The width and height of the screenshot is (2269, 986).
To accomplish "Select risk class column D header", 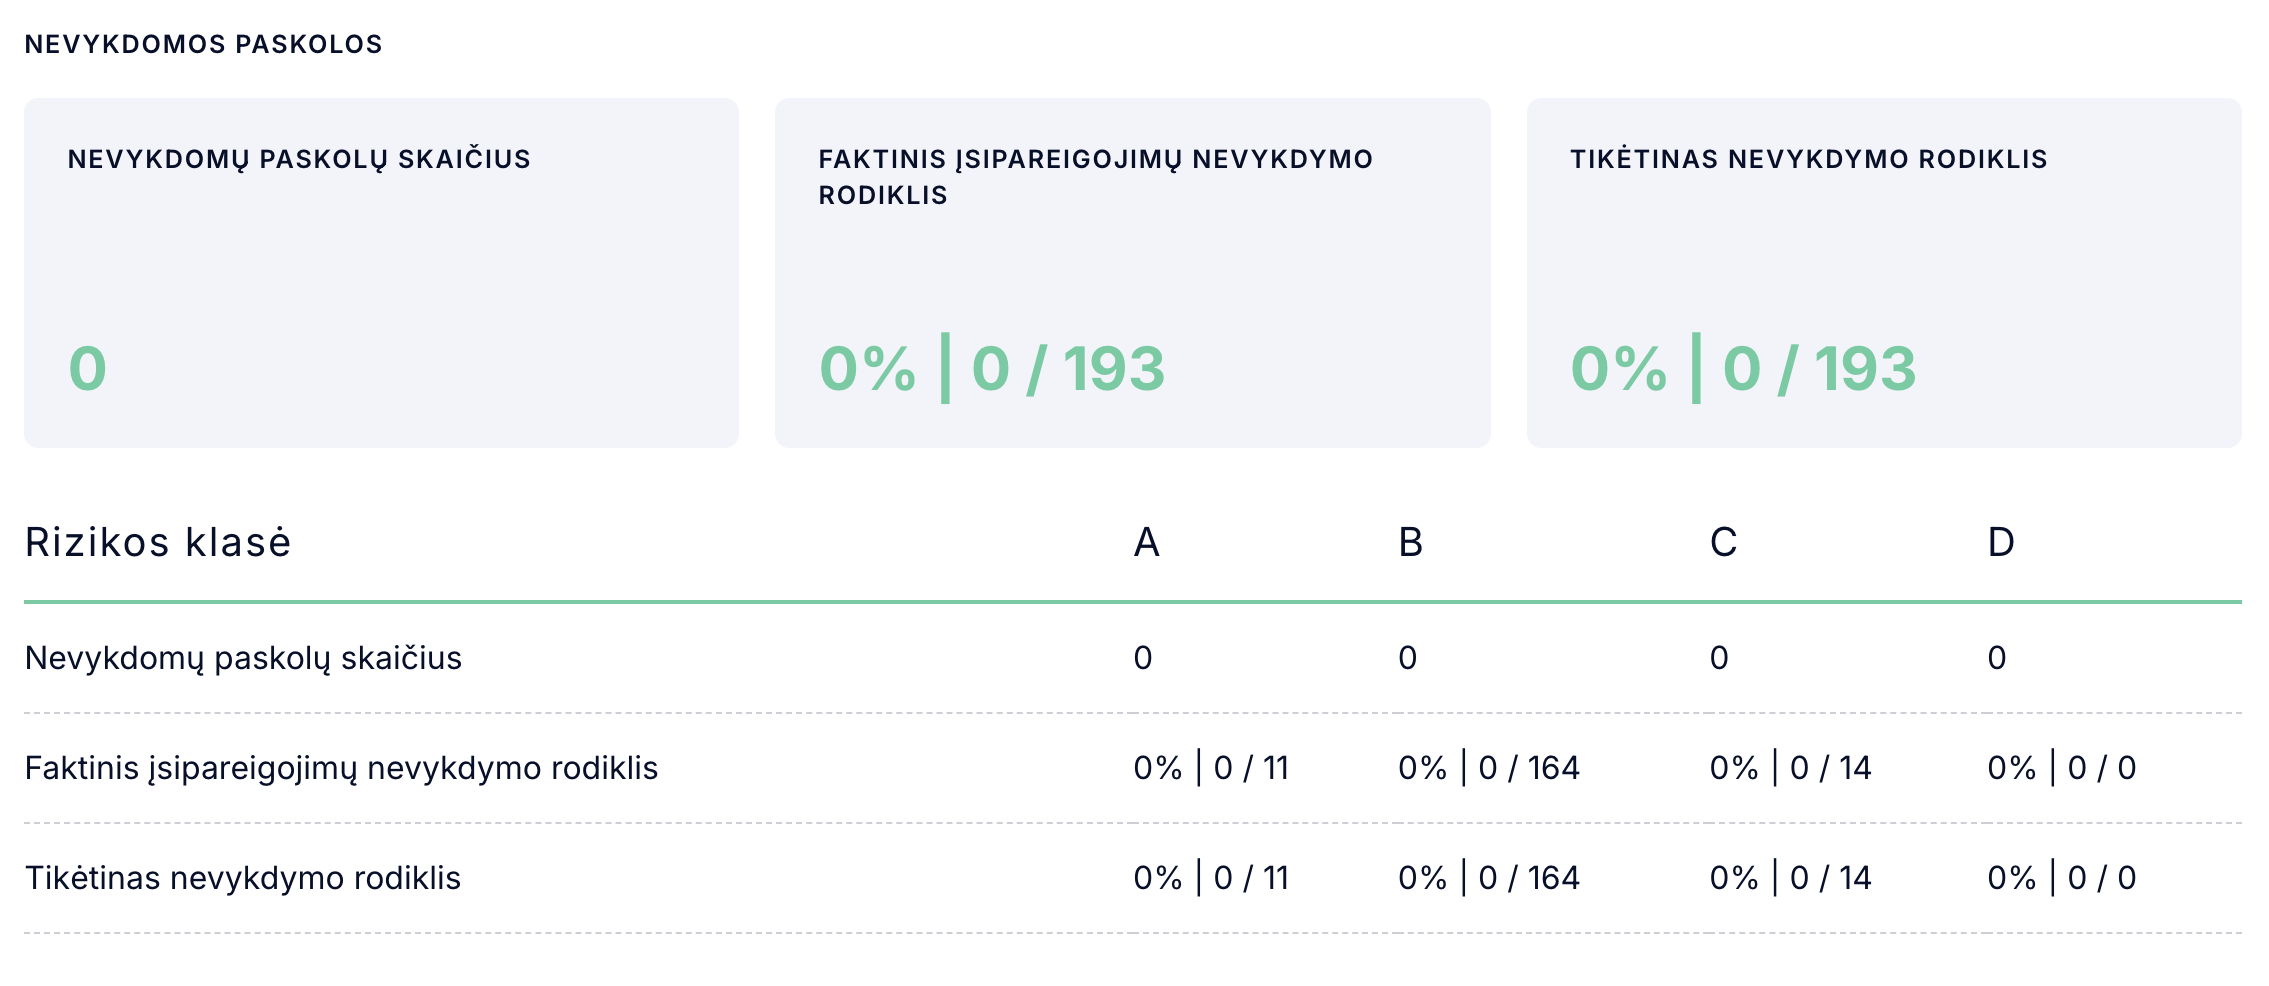I will [x=2001, y=542].
